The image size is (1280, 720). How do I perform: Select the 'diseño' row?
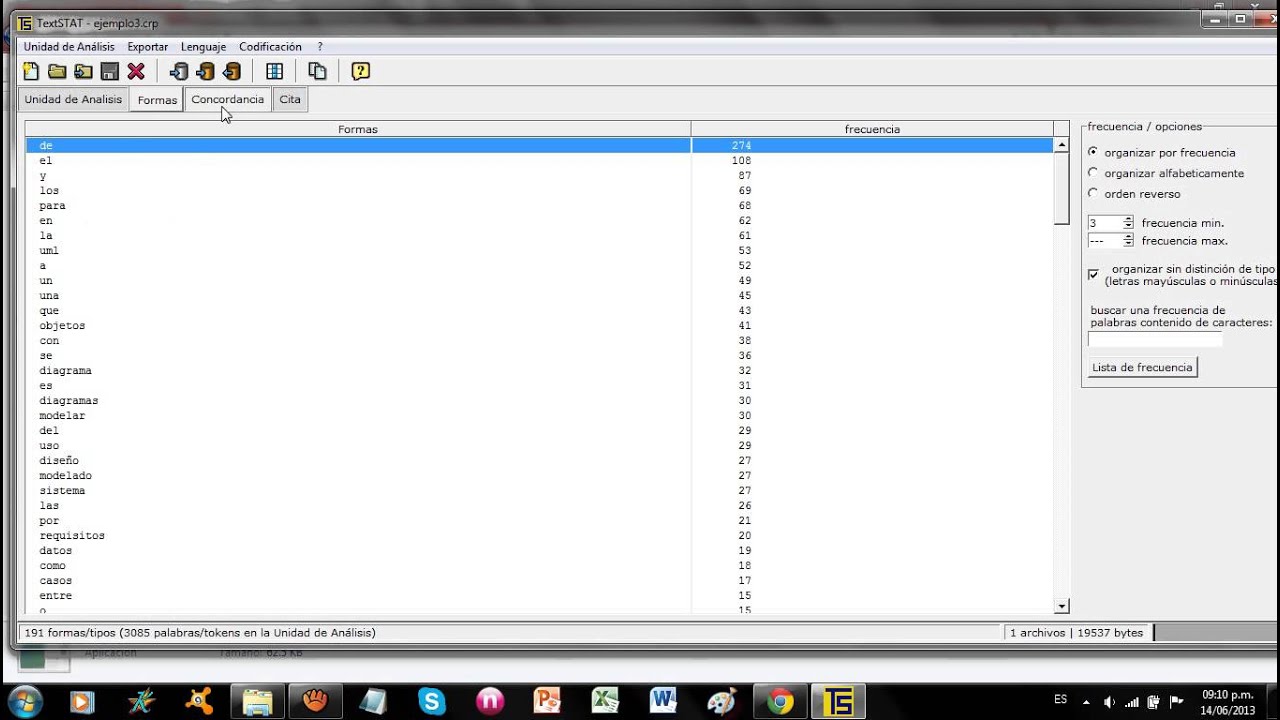point(540,460)
